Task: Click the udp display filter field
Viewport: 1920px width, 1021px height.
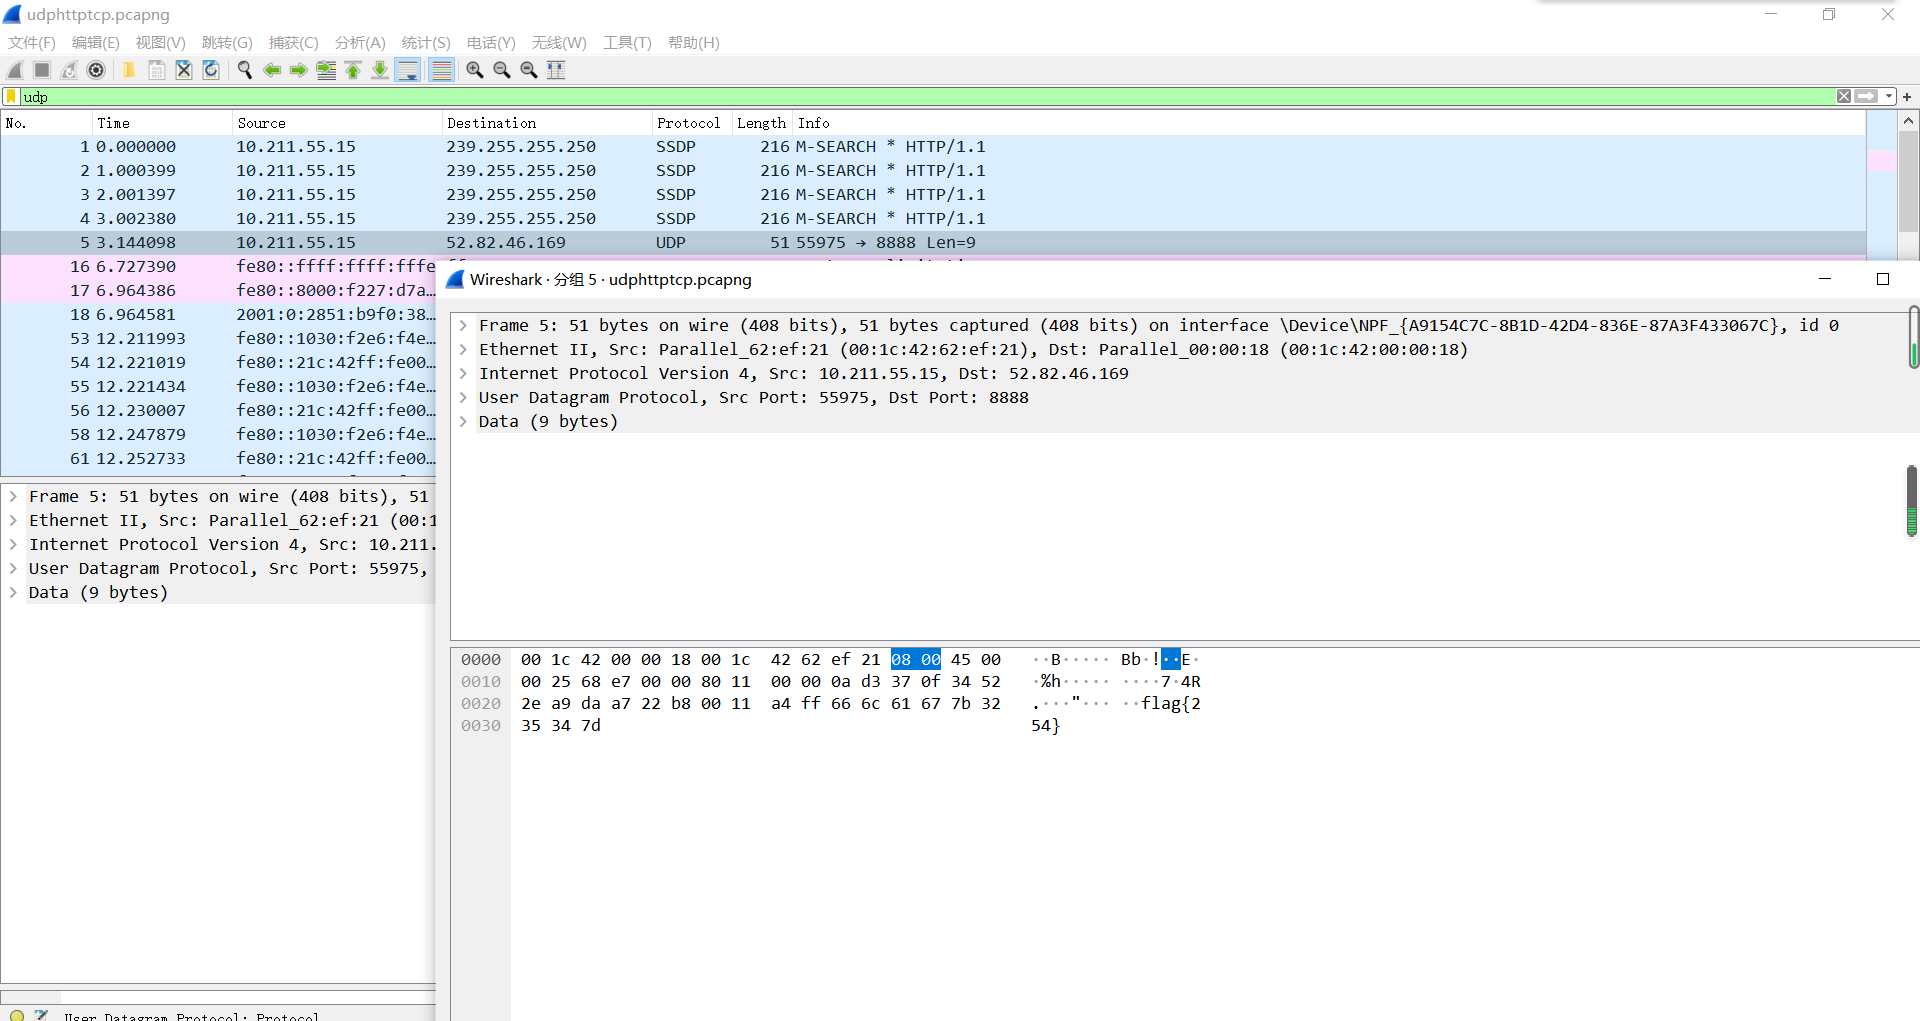Action: click(x=900, y=97)
